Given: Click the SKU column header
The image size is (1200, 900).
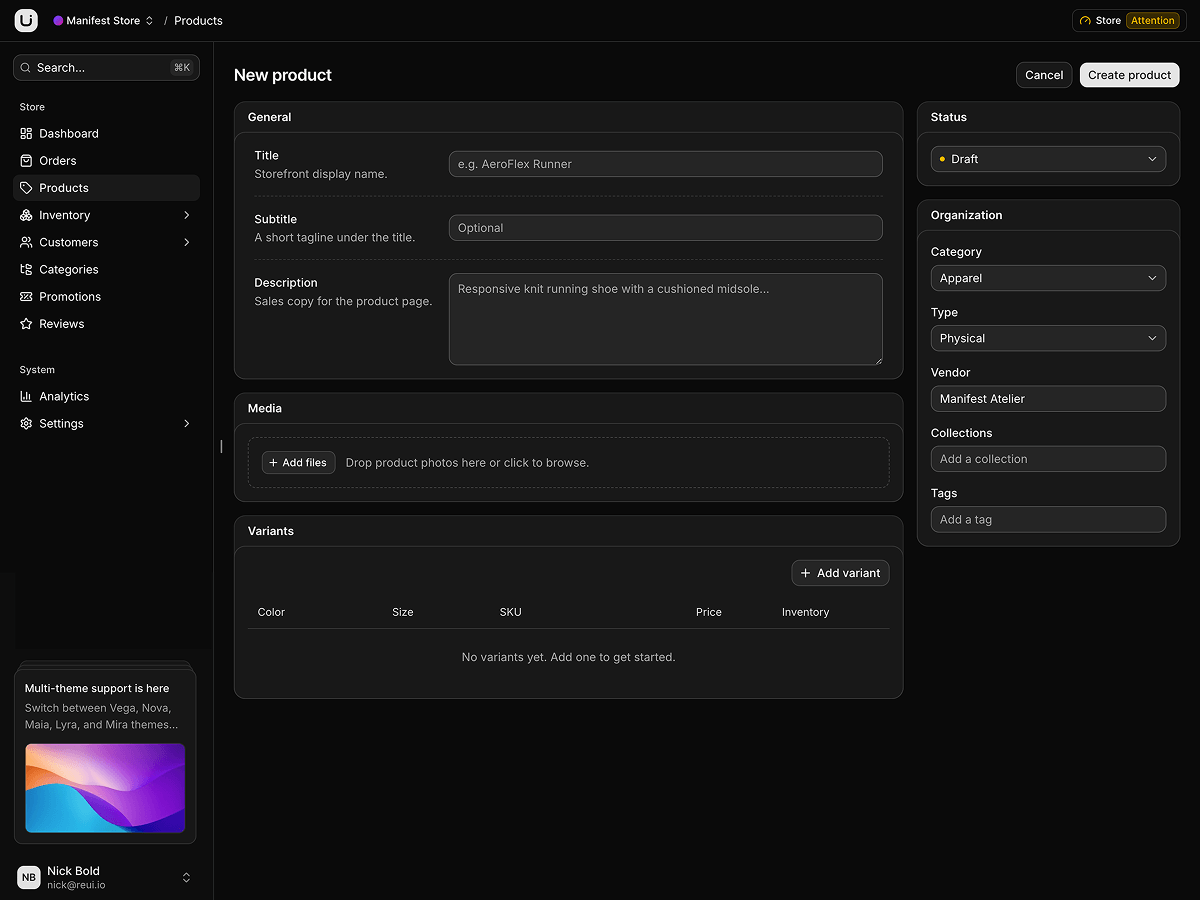Looking at the screenshot, I should (x=510, y=612).
